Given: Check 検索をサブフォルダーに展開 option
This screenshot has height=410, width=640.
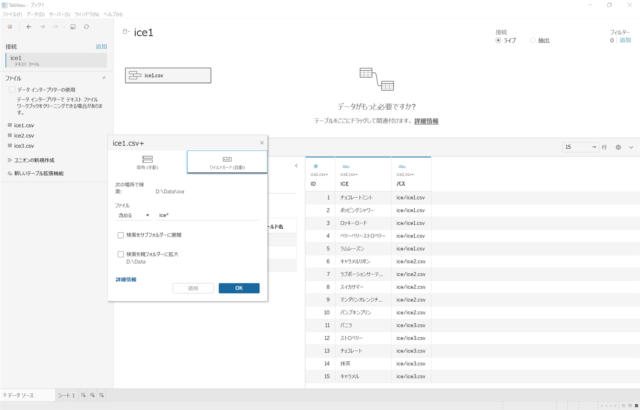Looking at the screenshot, I should tap(120, 235).
